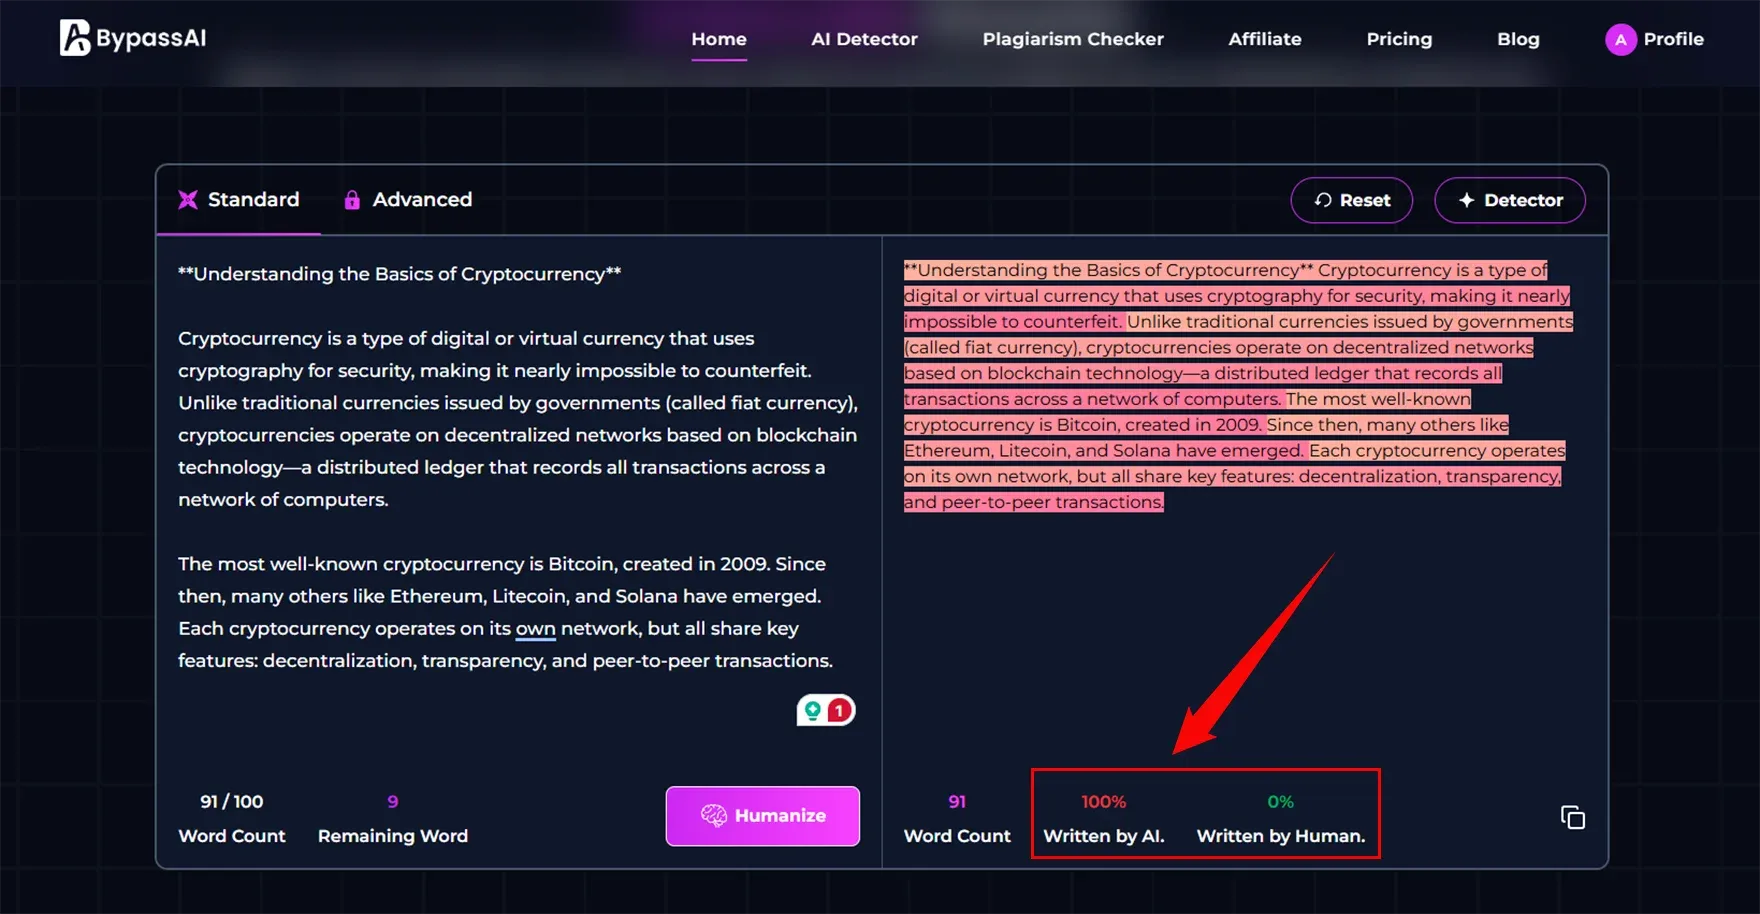Screen dimensions: 1760x914
Task: Click "Written by Human." label
Action: [1281, 836]
